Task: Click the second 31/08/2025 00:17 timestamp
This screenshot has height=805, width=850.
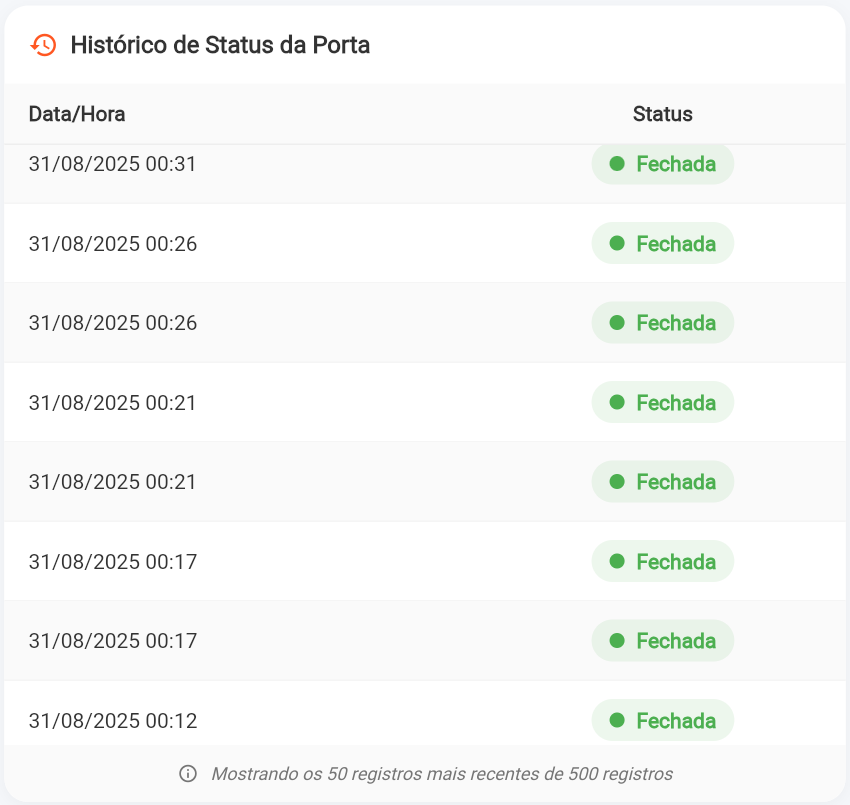Action: 113,641
